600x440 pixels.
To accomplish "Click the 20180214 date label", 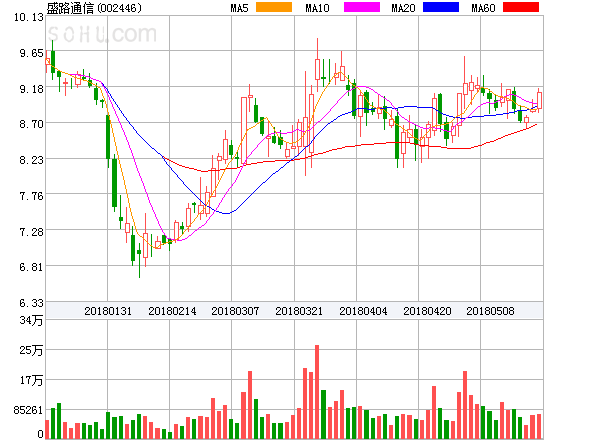I will click(172, 311).
